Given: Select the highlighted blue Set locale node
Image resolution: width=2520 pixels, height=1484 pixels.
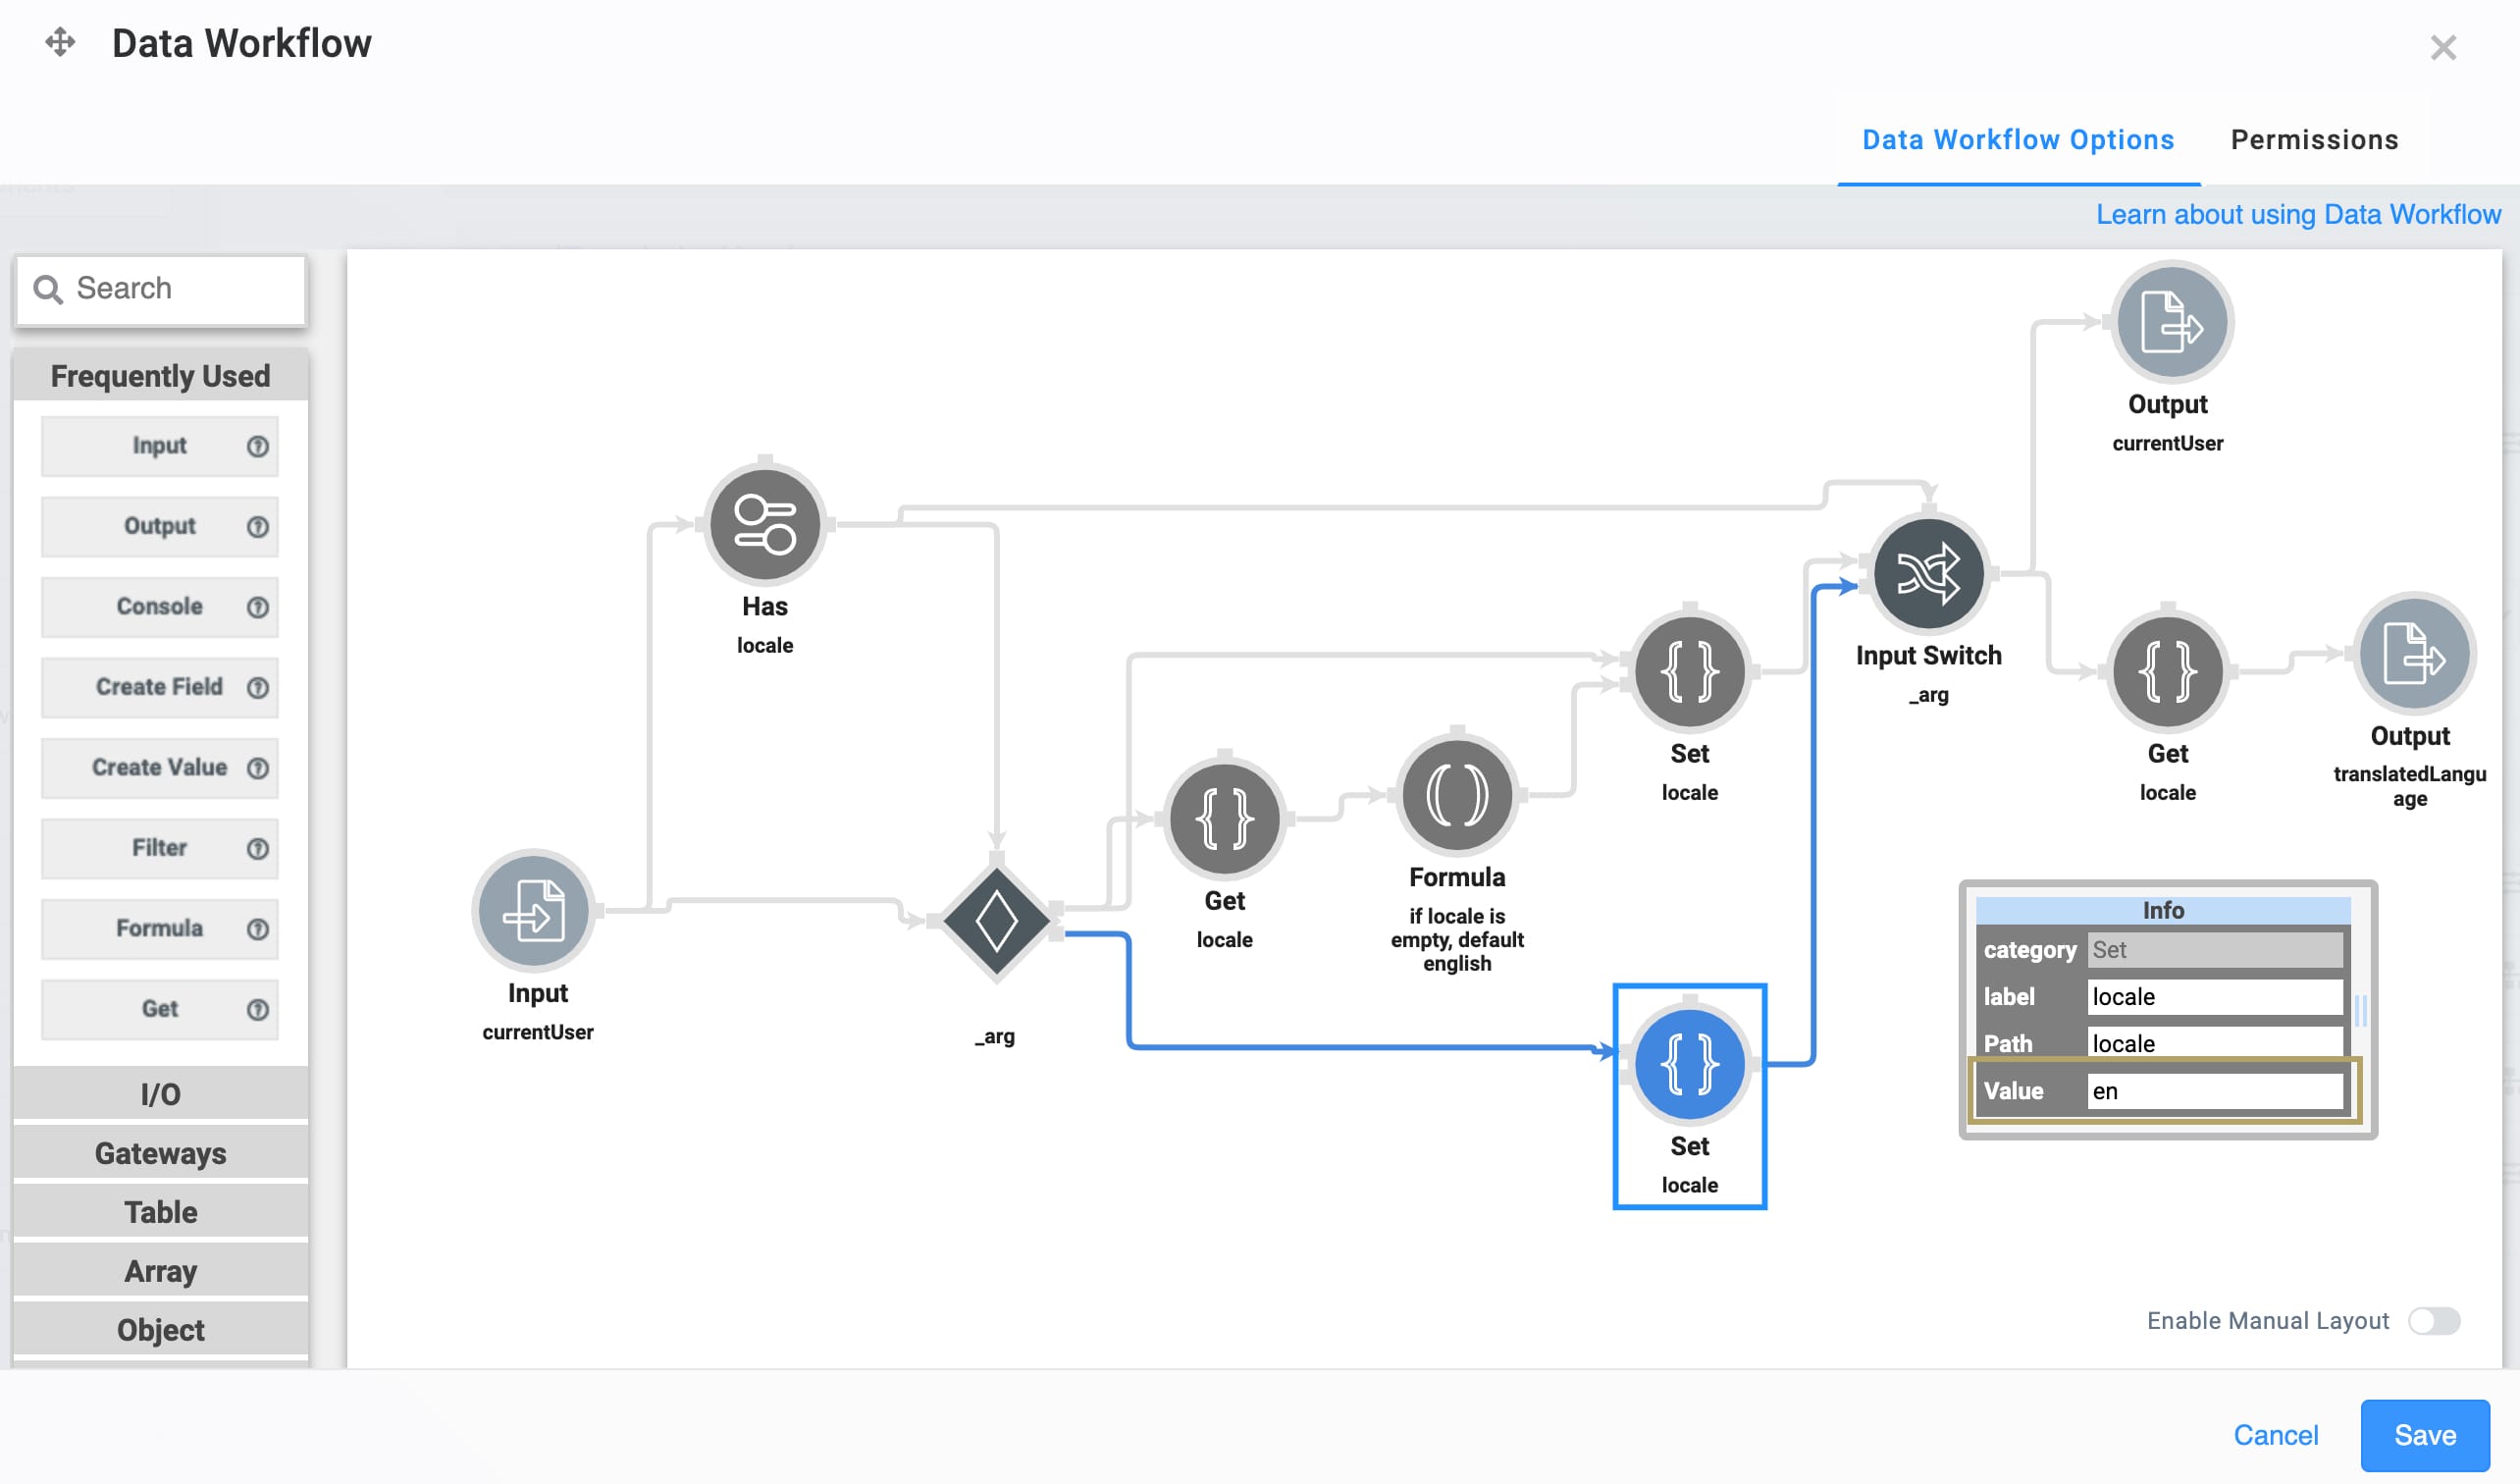Looking at the screenshot, I should pyautogui.click(x=1690, y=1064).
